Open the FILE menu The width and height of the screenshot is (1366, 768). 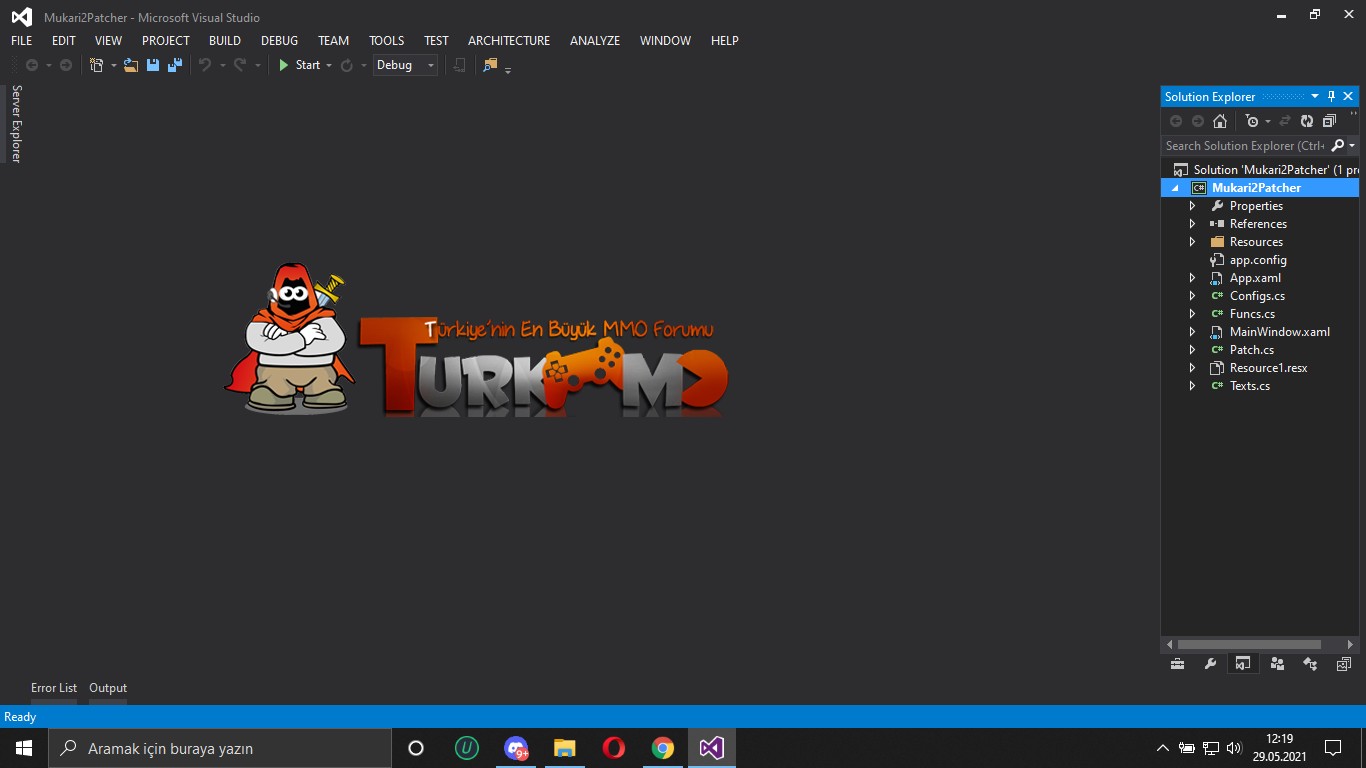coord(22,41)
